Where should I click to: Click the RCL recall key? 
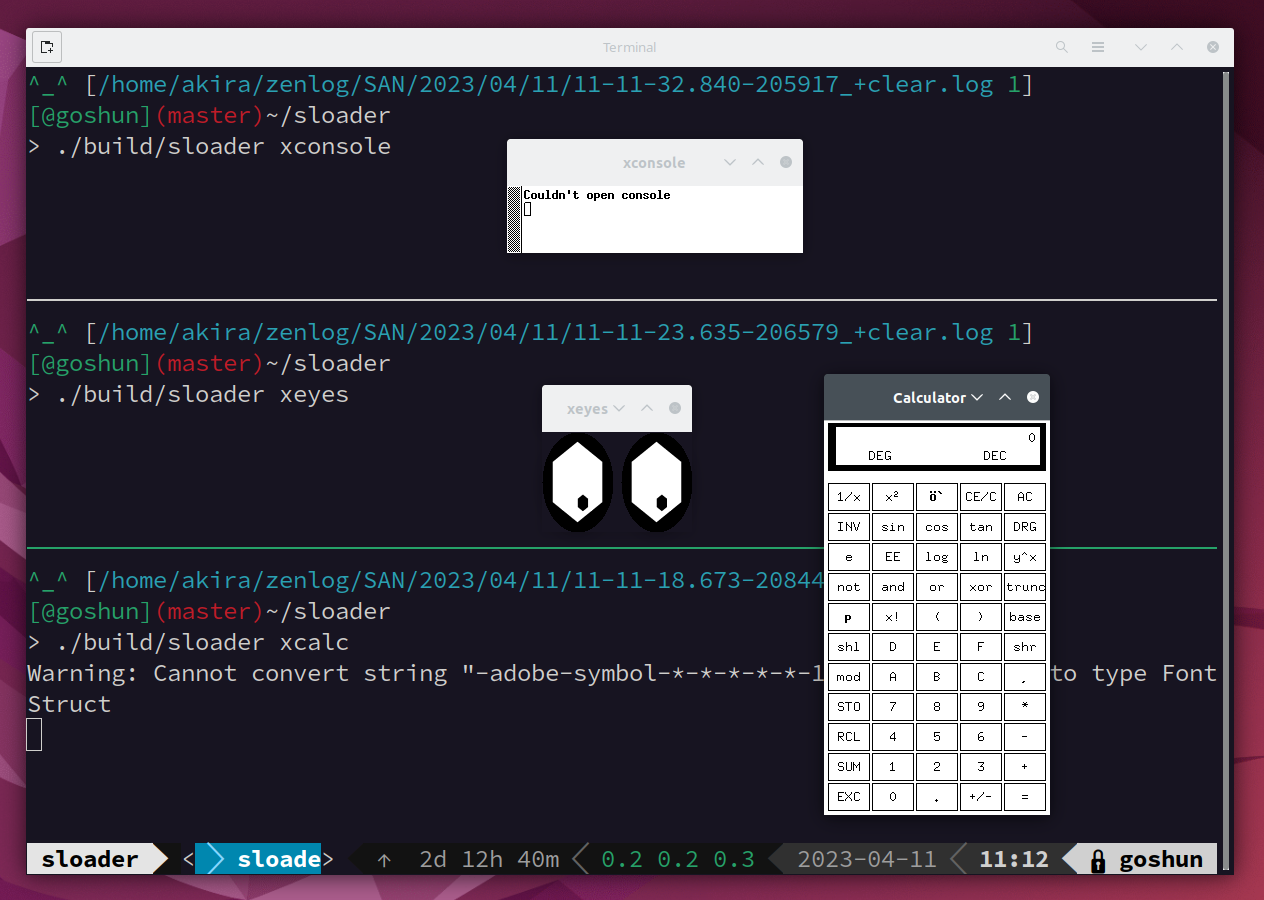pos(849,737)
